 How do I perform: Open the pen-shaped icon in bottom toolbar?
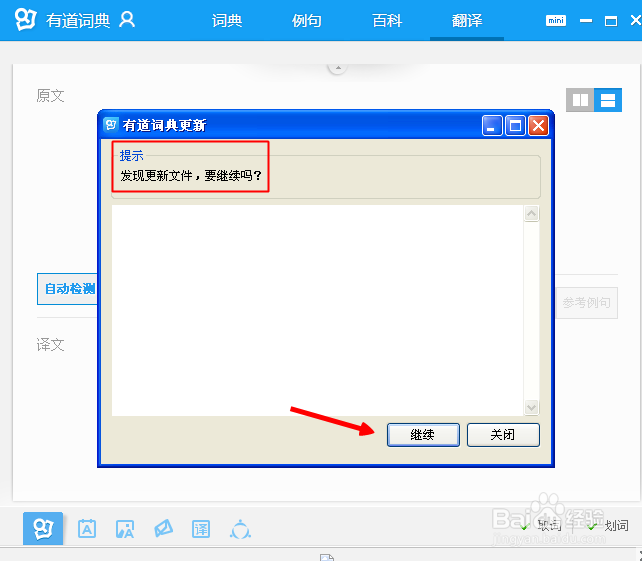(163, 529)
